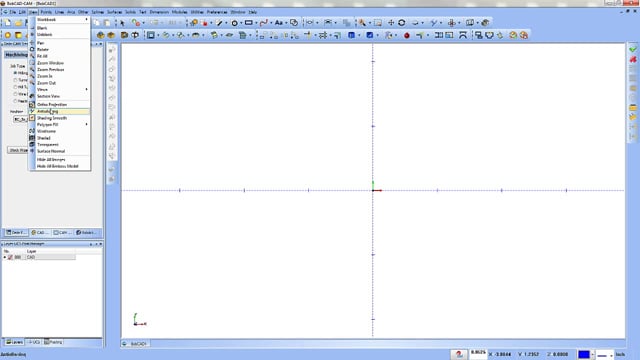Click the Section View icon in menu
Image resolution: width=640 pixels, height=360 pixels.
pyautogui.click(x=32, y=96)
